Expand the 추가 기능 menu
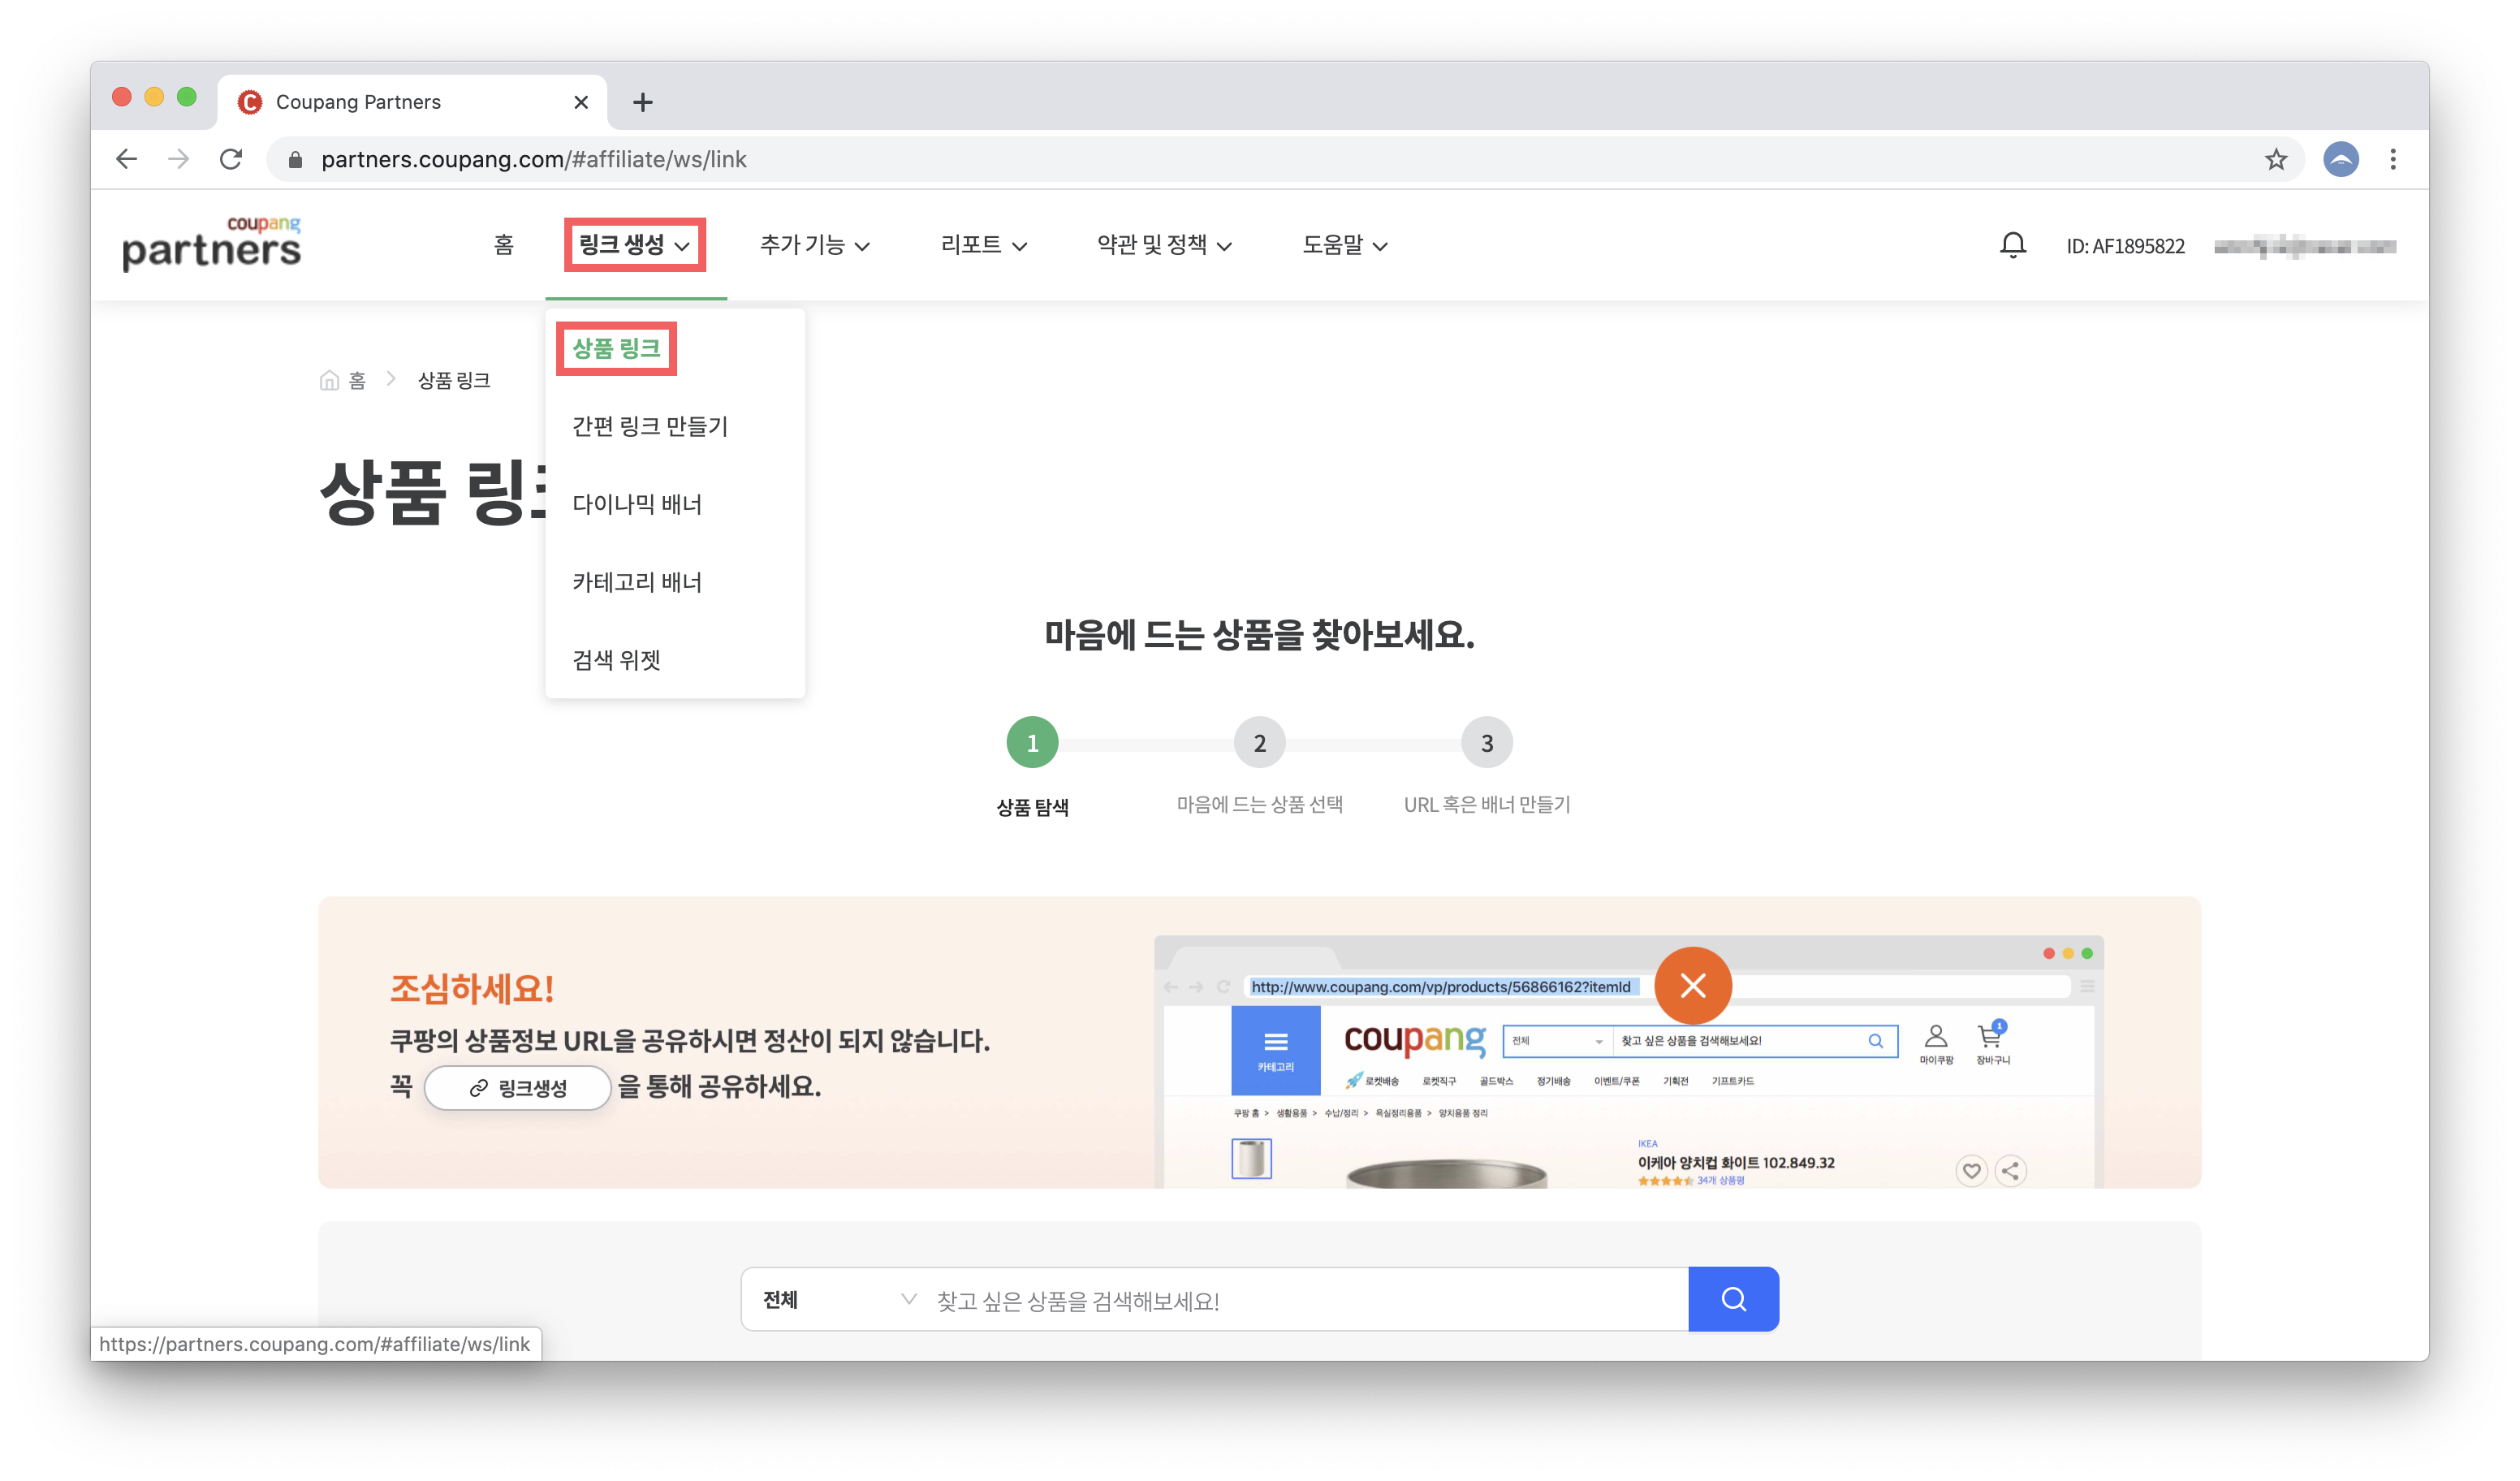The image size is (2520, 1481). coord(814,245)
